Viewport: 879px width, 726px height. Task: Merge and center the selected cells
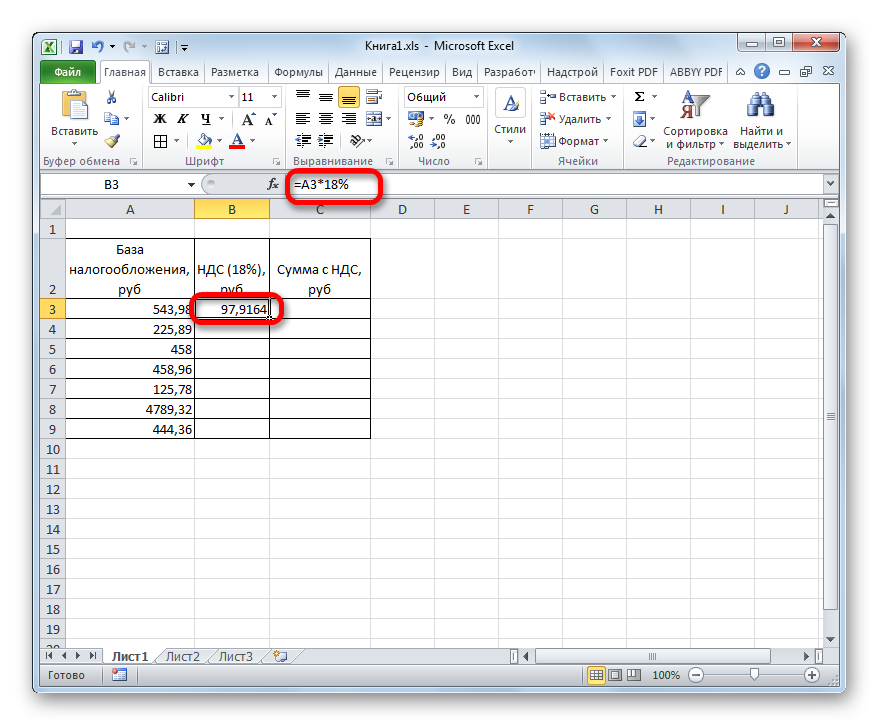[374, 119]
